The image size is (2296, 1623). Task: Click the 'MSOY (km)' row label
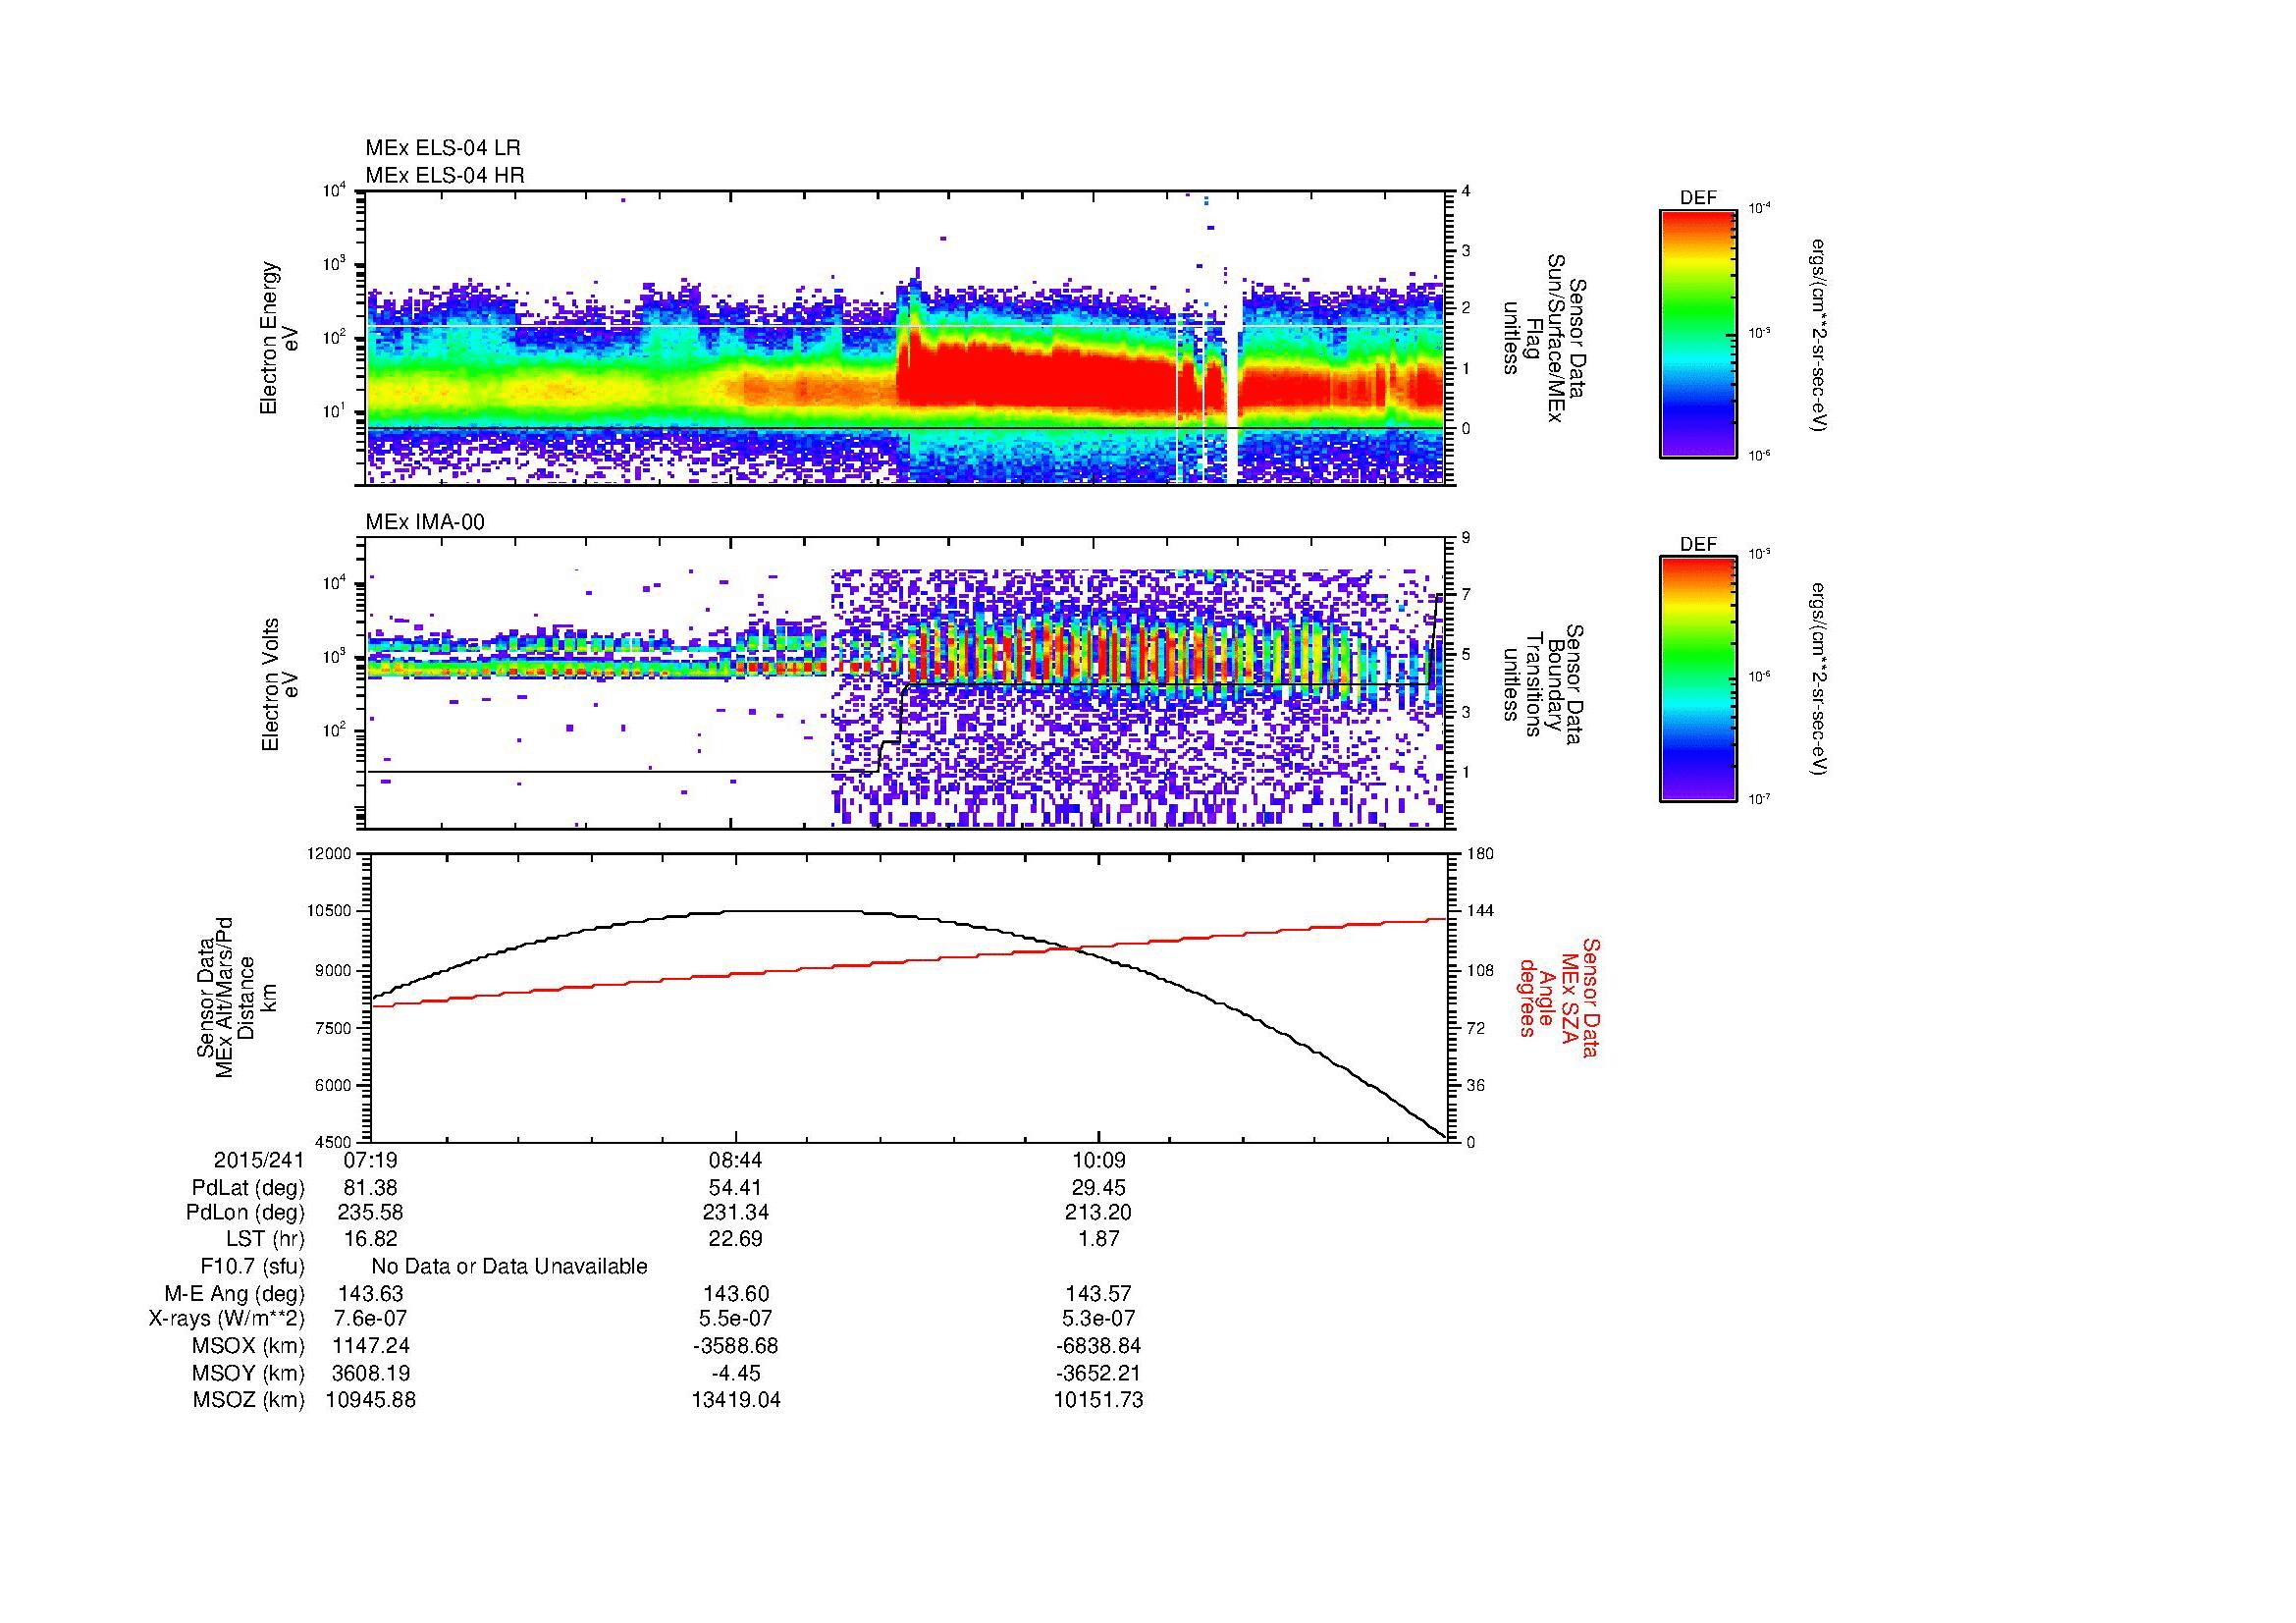248,1373
